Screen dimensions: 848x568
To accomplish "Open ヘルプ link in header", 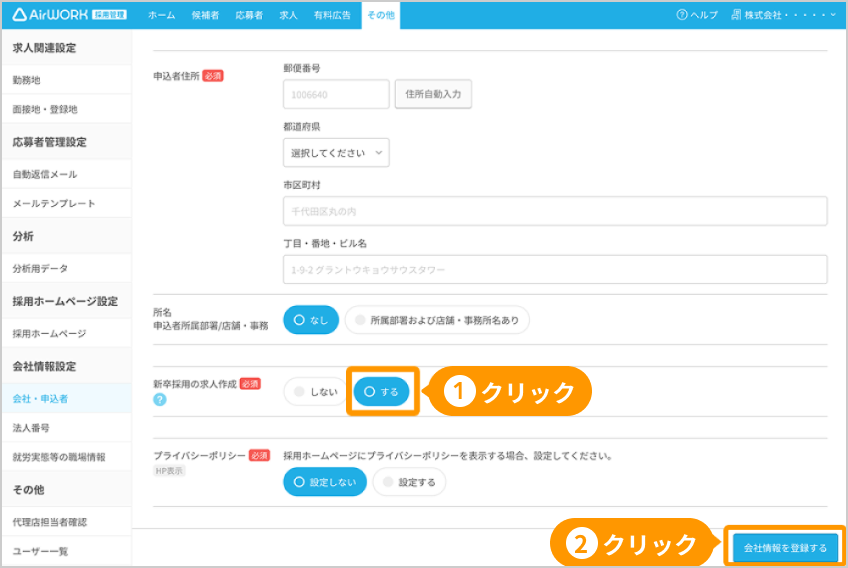I will click(x=697, y=15).
